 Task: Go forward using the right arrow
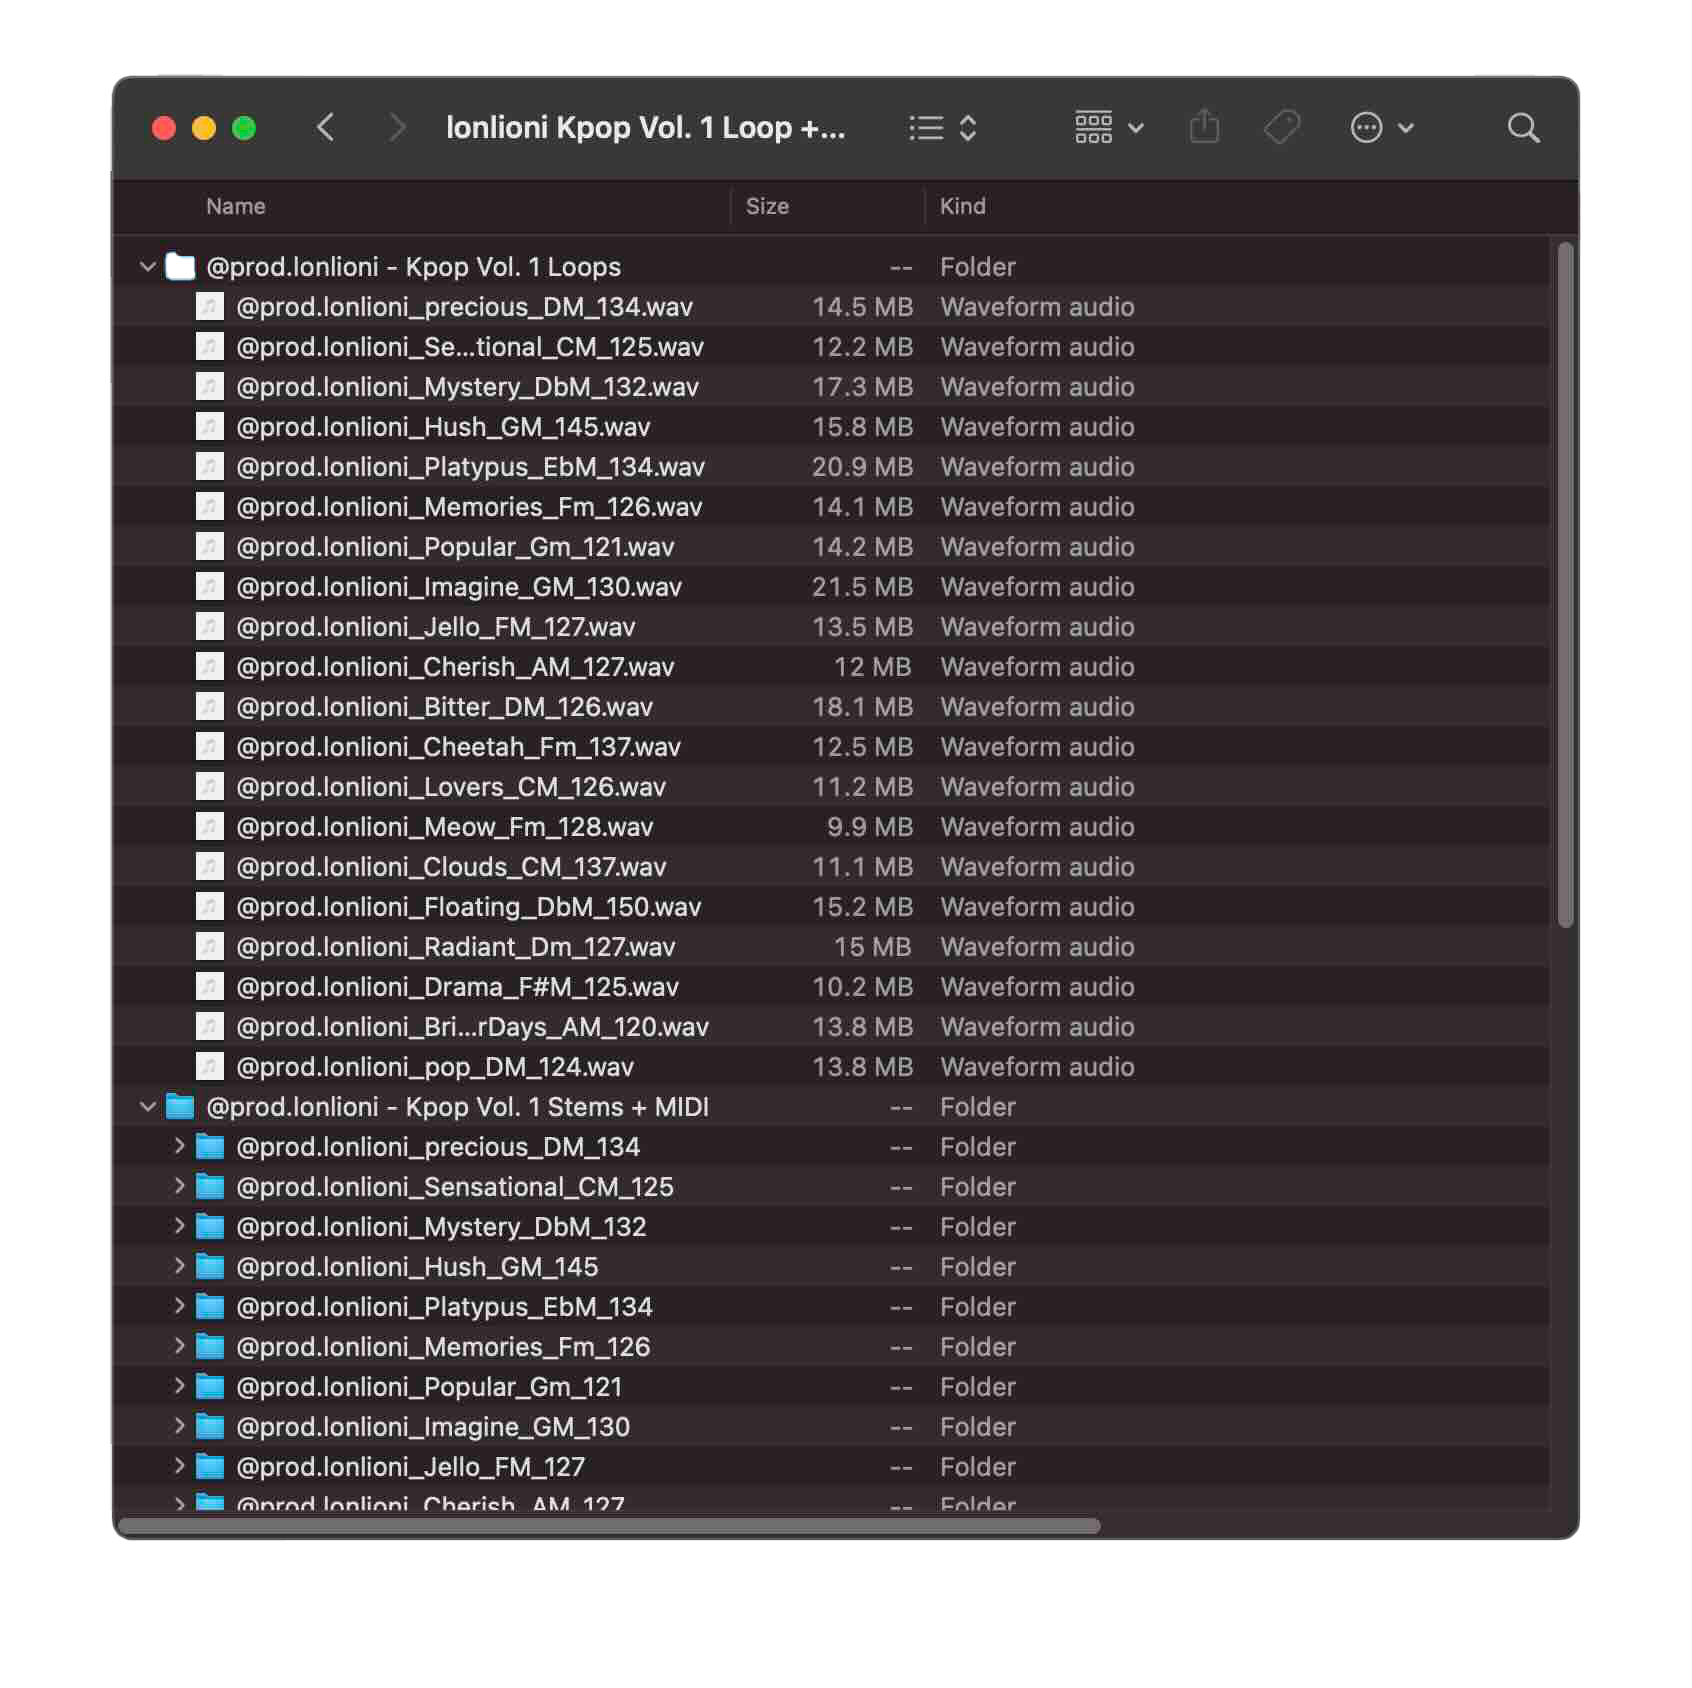click(396, 128)
